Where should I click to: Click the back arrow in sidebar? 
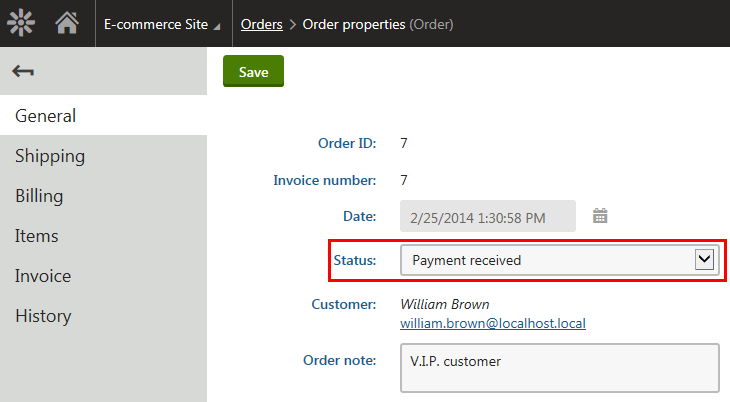click(x=23, y=71)
